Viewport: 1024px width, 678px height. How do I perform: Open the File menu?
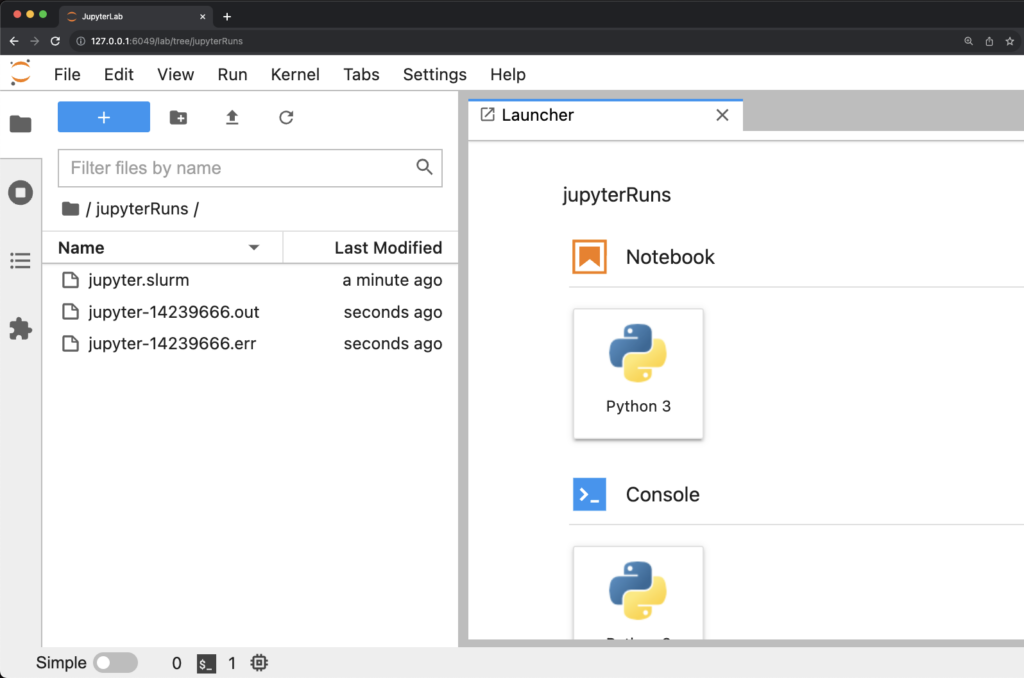[67, 74]
